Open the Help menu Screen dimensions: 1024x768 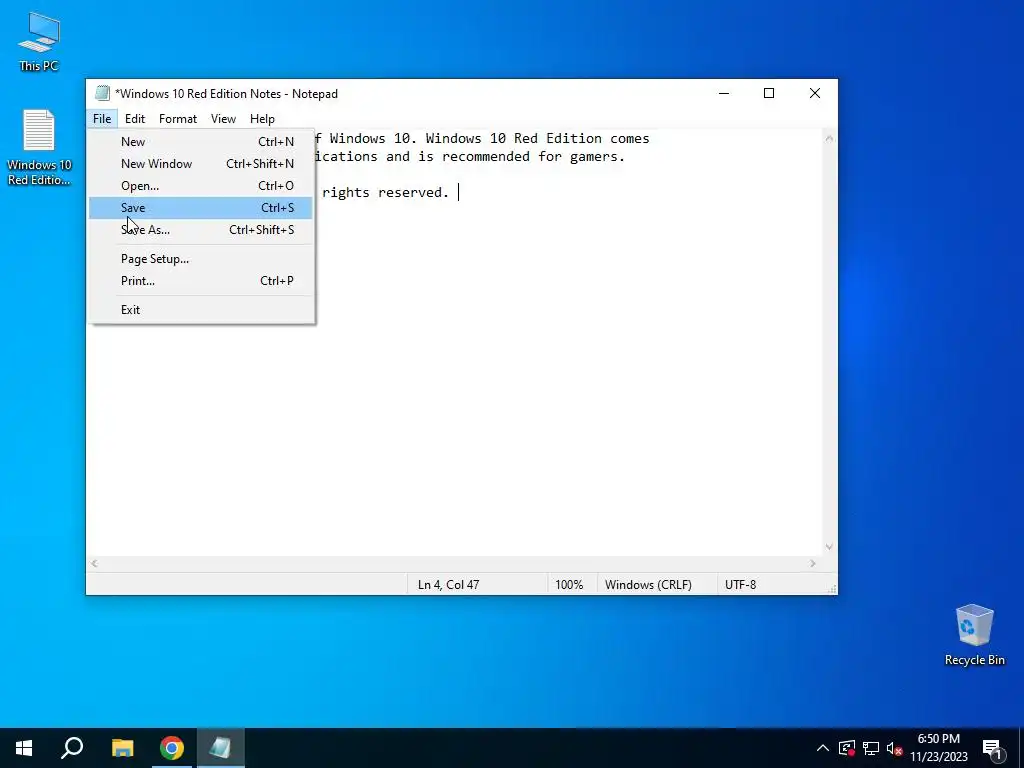click(x=262, y=119)
